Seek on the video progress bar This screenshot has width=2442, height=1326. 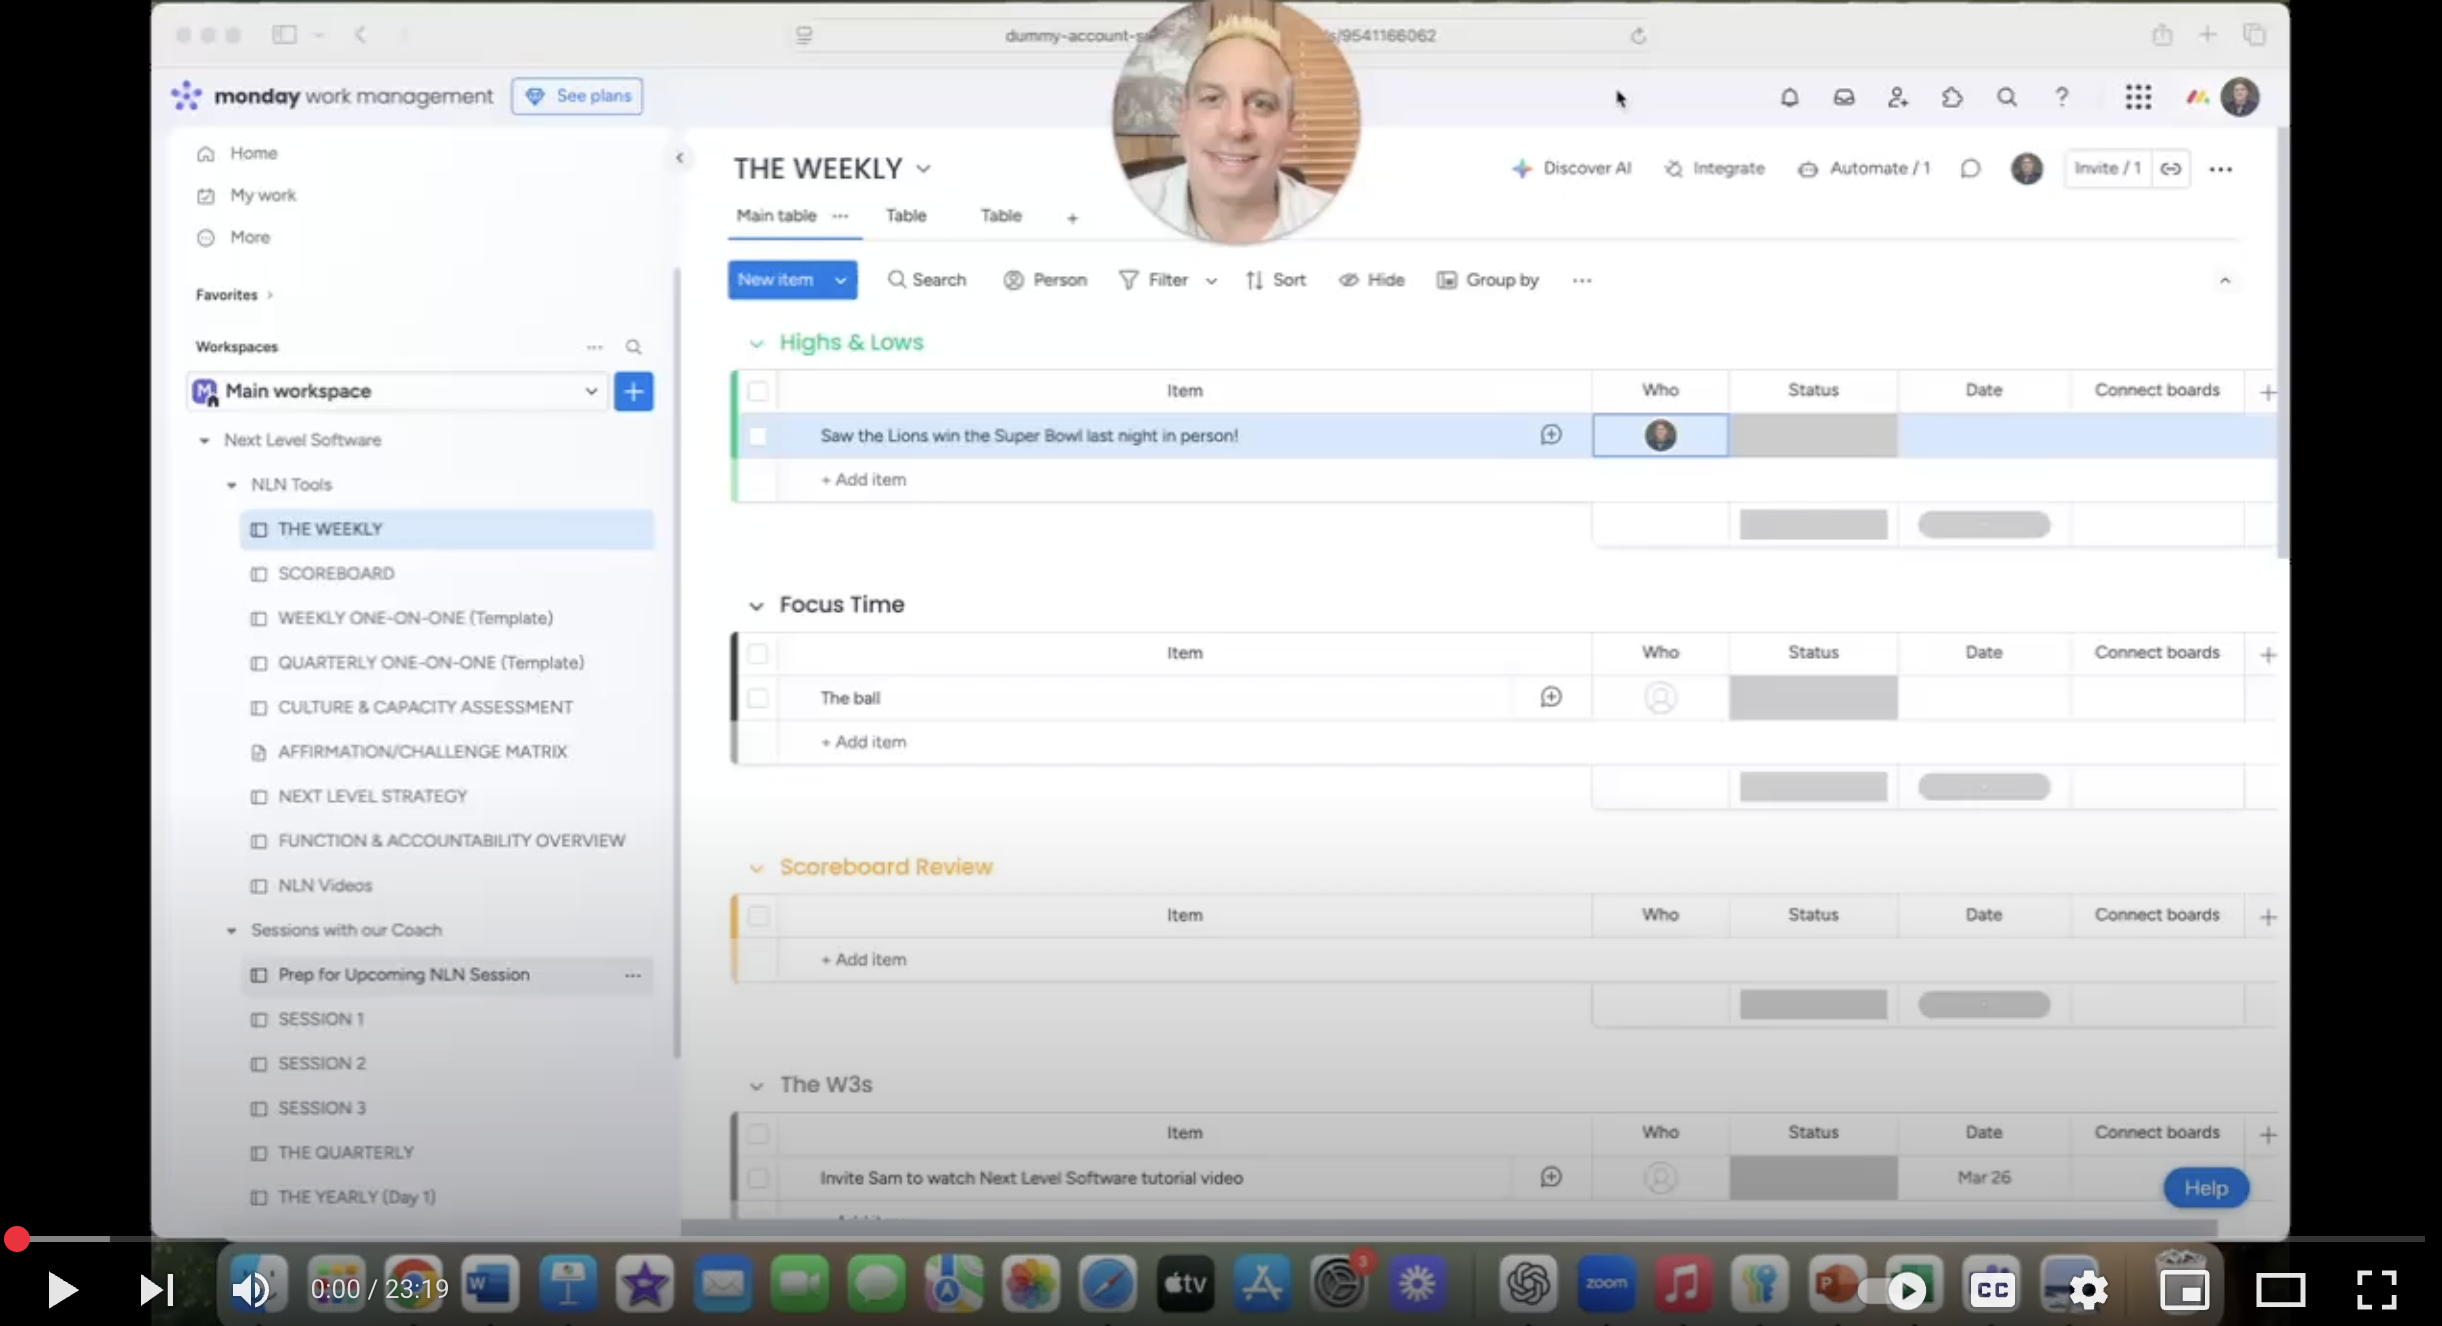coord(1221,1239)
